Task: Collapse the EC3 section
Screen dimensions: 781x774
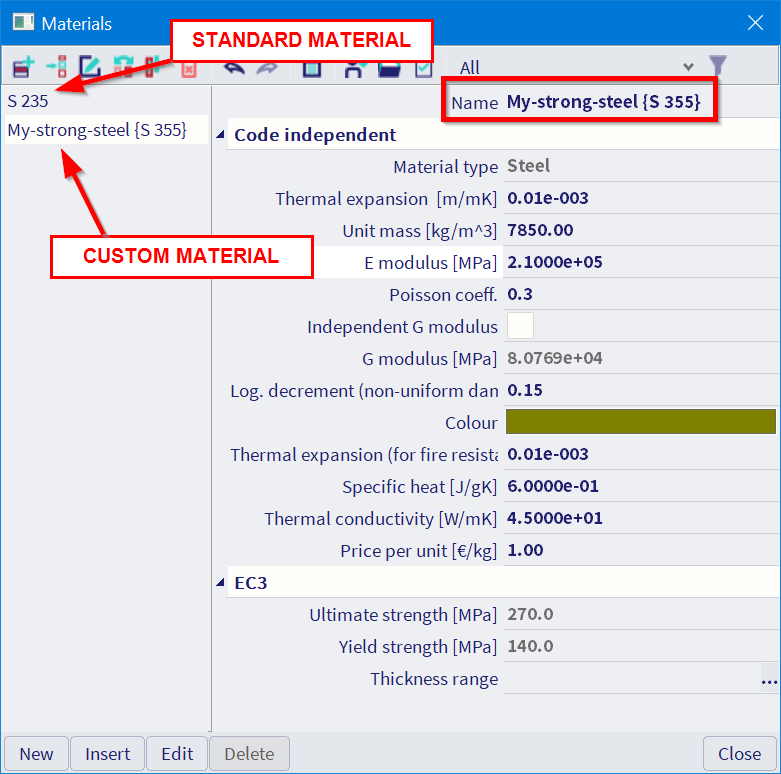Action: [x=221, y=583]
